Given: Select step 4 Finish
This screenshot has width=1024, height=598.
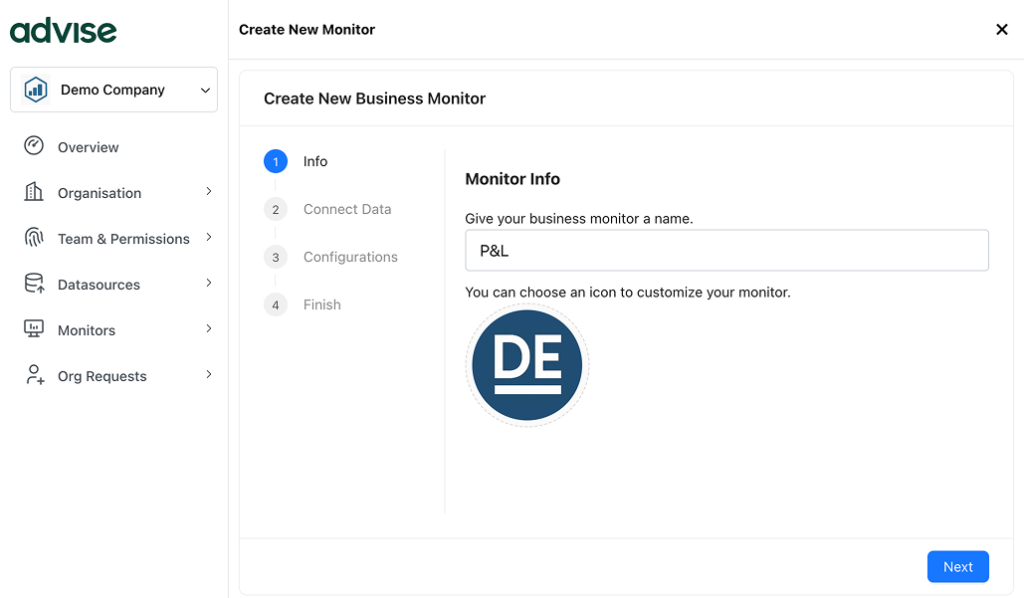Looking at the screenshot, I should coord(321,305).
